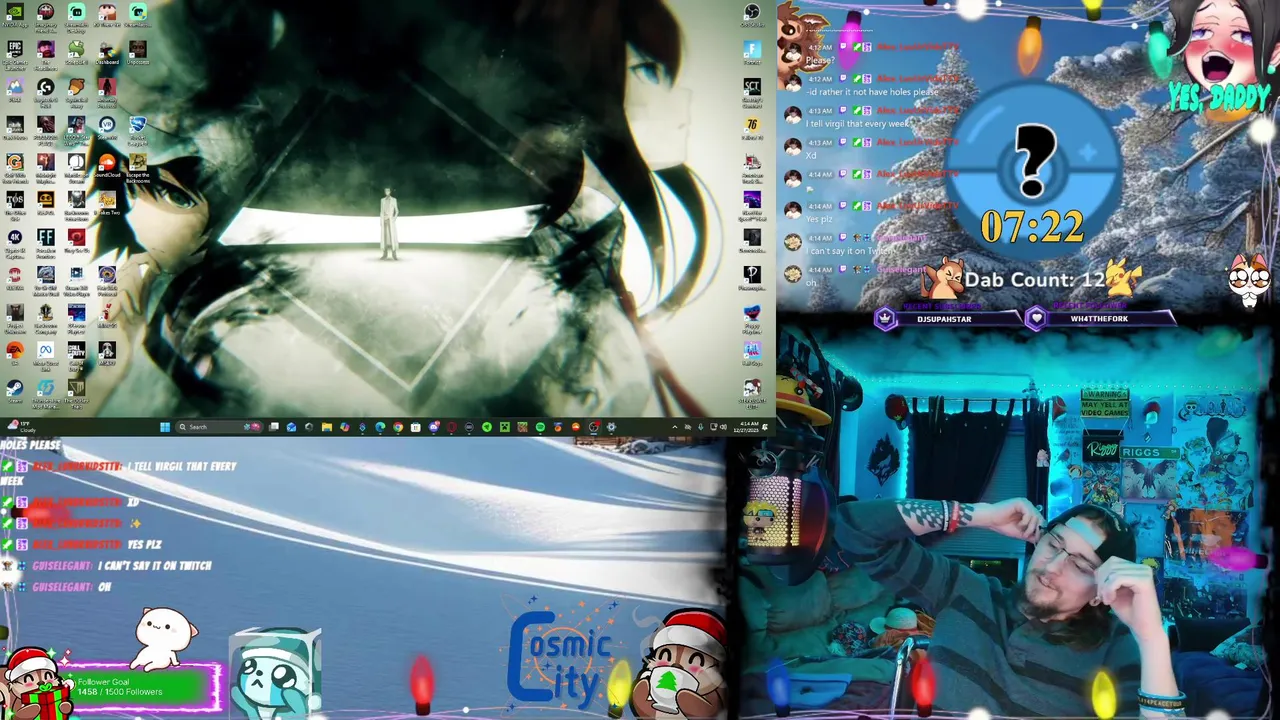Launch the Epic Games Launcher shortcut
The width and height of the screenshot is (1280, 720).
(x=15, y=53)
